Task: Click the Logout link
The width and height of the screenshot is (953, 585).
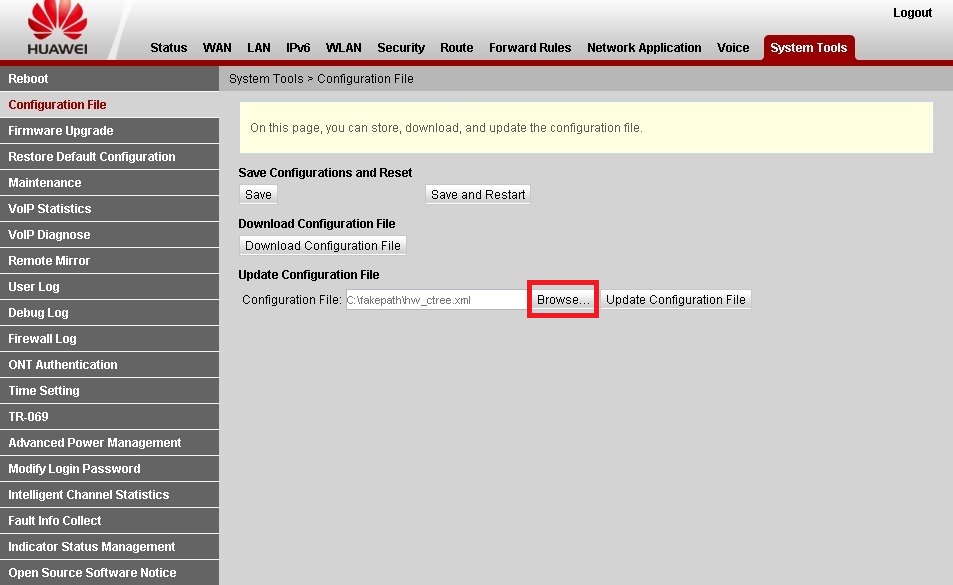Action: pos(912,13)
